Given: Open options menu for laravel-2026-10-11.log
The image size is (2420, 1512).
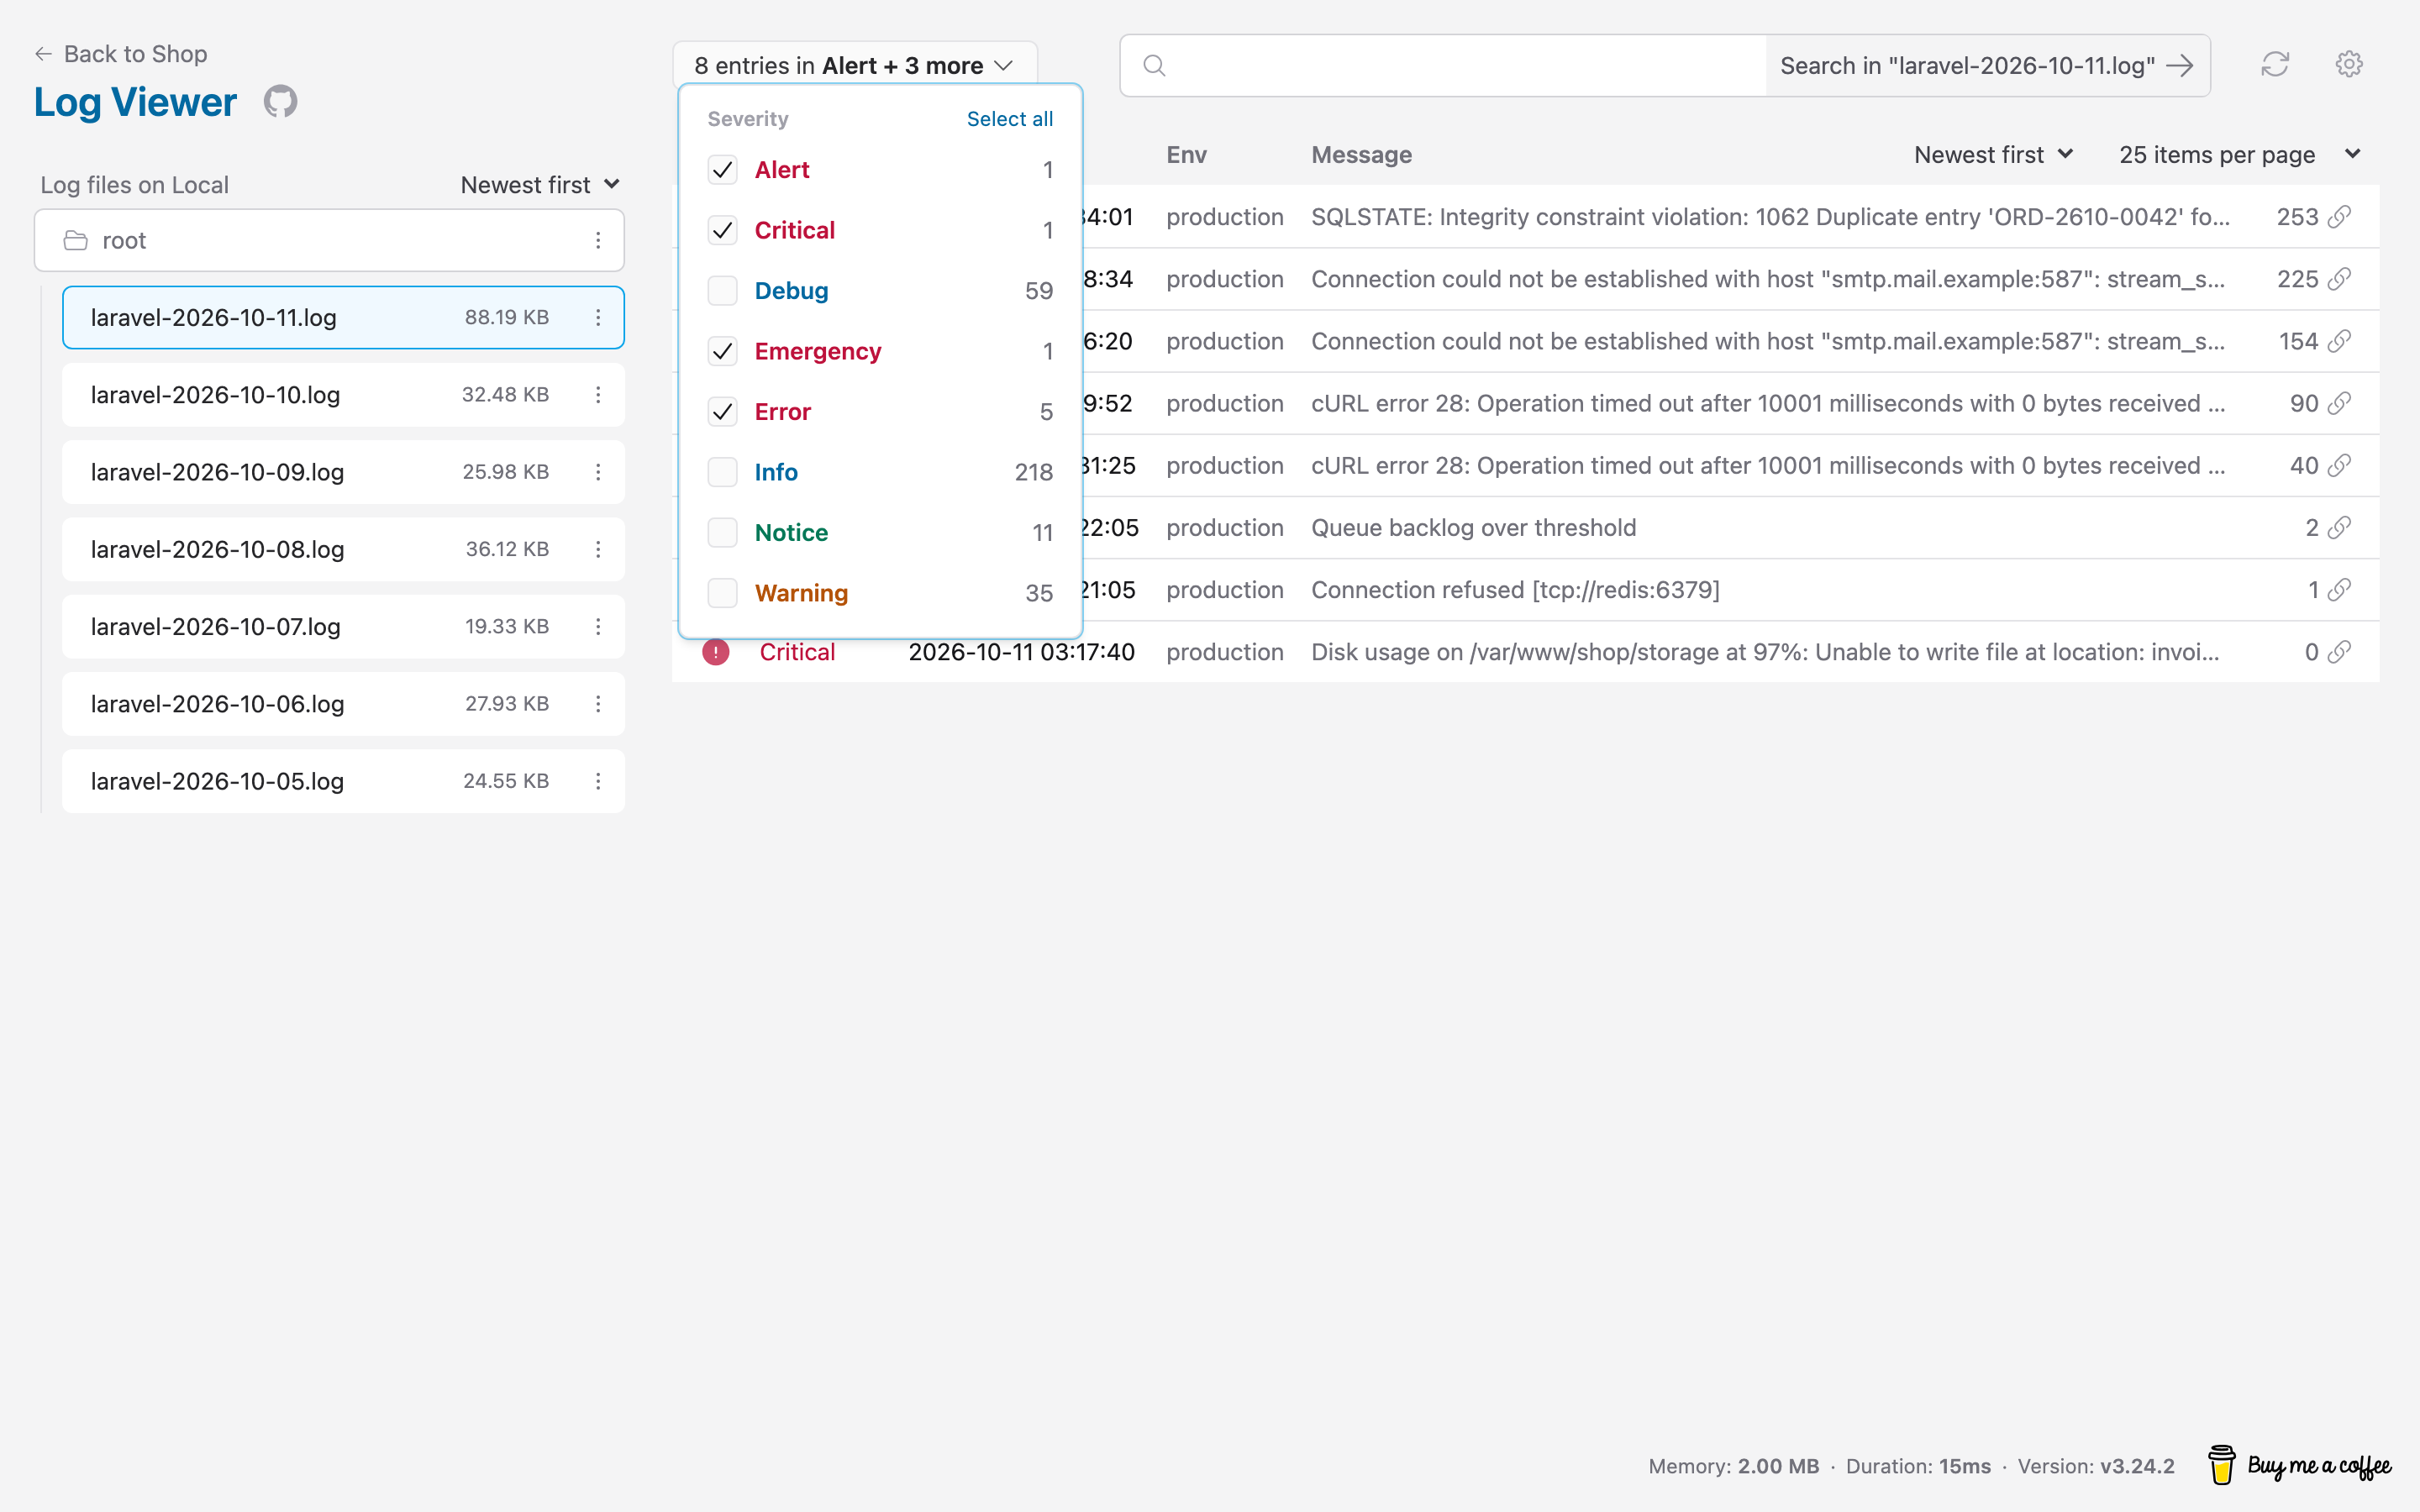Looking at the screenshot, I should (x=598, y=317).
